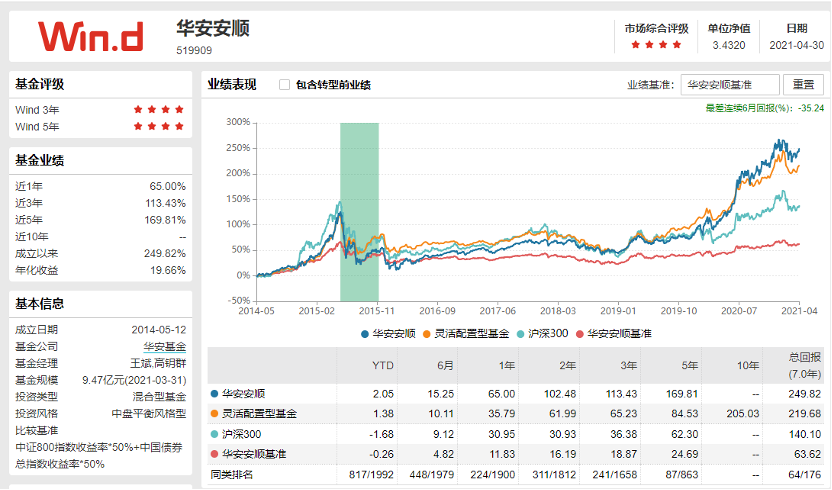Select the 6月 column header
This screenshot has height=490, width=832.
click(445, 365)
